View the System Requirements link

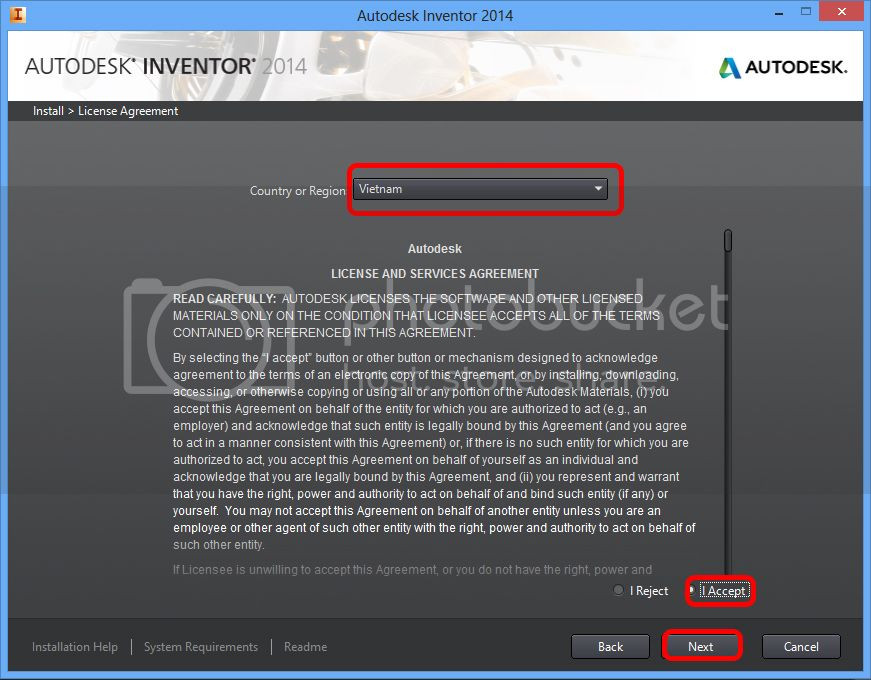point(201,647)
